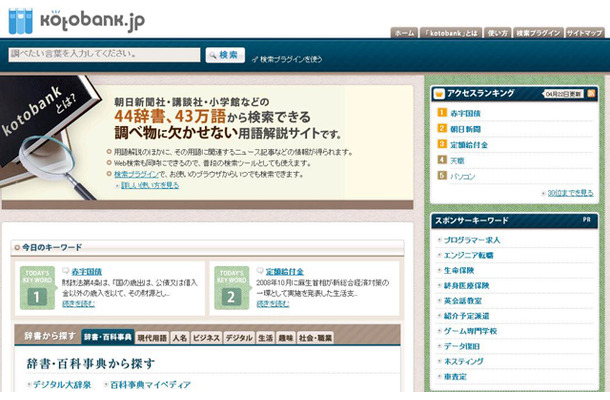Open sponsor keyword 紹介予定派遣
The width and height of the screenshot is (610, 400).
tap(466, 316)
